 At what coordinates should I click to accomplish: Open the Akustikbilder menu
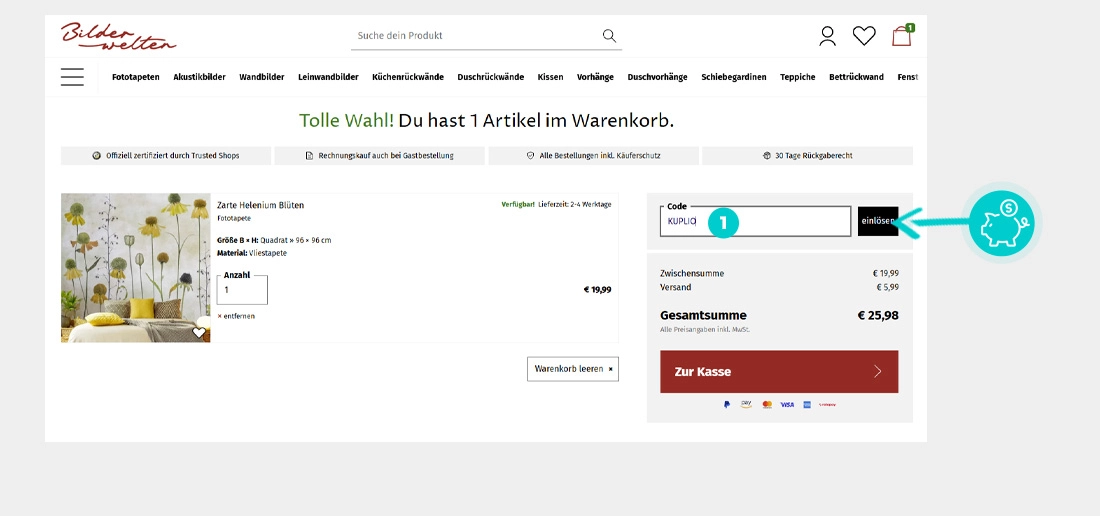(x=199, y=77)
